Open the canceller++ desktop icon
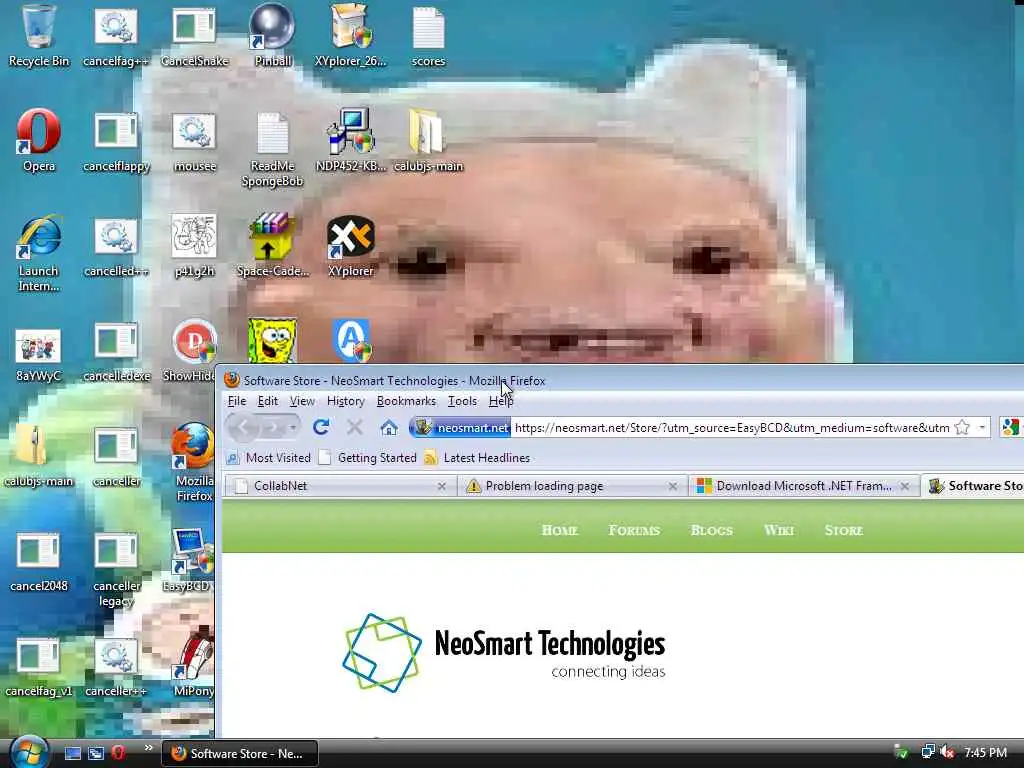The height and width of the screenshot is (768, 1024). click(x=116, y=656)
